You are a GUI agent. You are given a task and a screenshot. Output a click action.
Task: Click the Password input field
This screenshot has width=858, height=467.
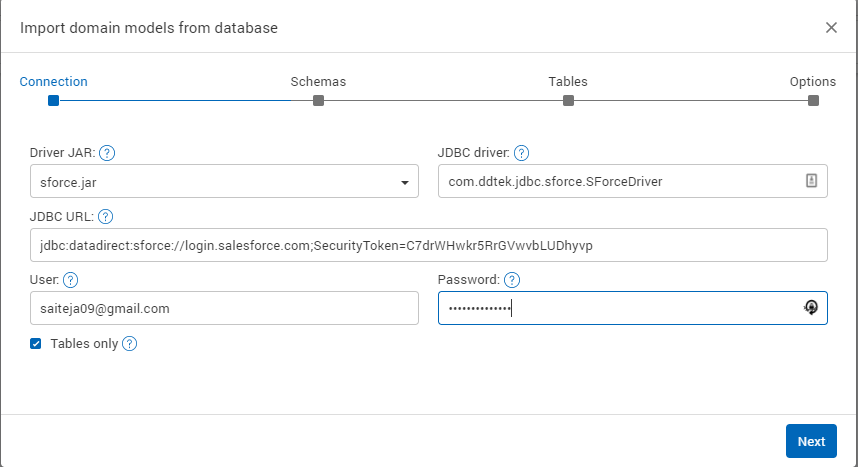[620, 309]
